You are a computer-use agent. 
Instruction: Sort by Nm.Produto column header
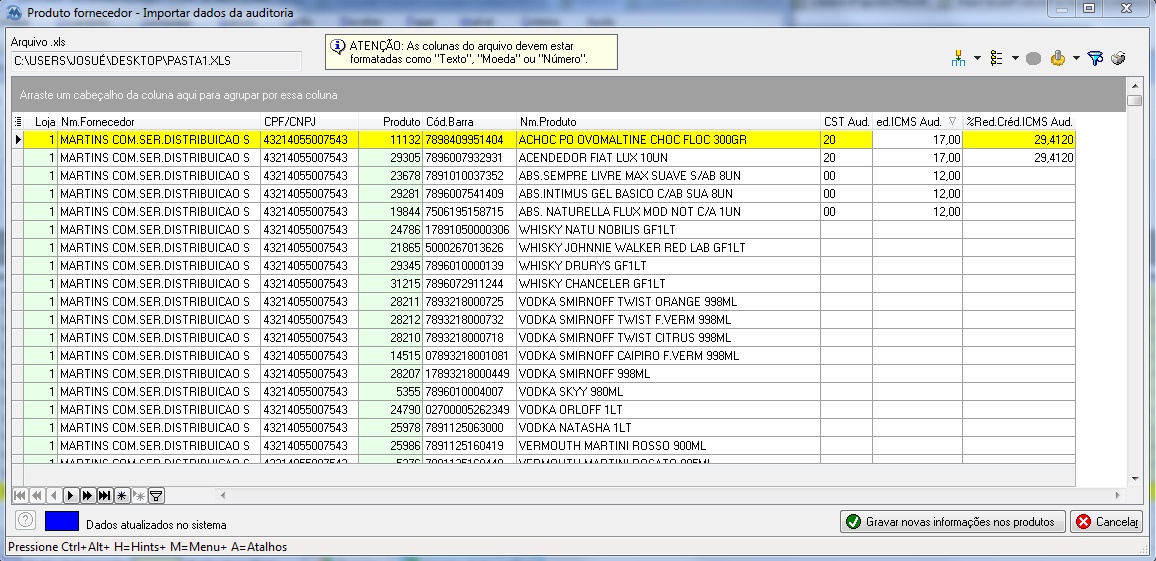[668, 122]
